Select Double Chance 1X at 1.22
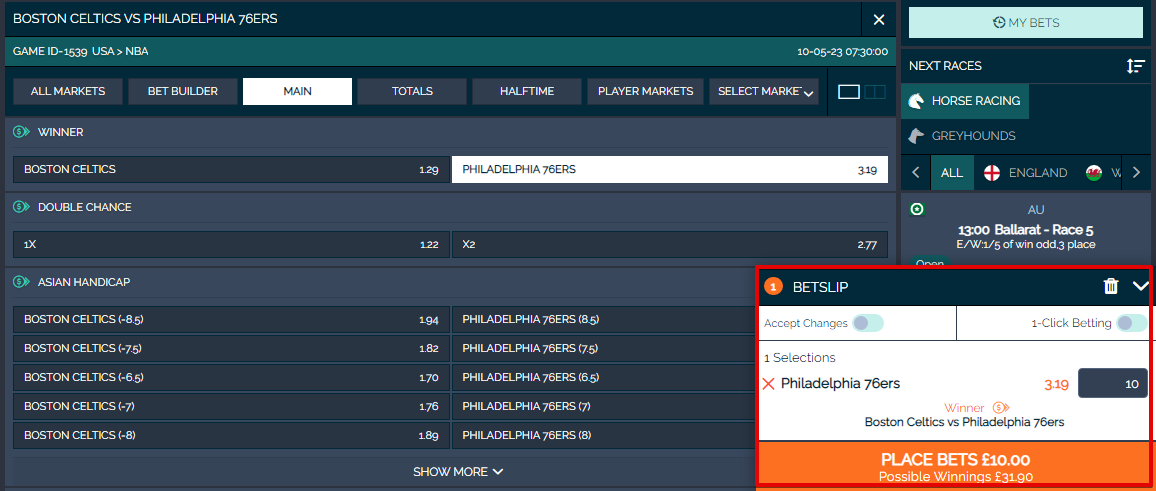The image size is (1156, 491). pyautogui.click(x=231, y=244)
